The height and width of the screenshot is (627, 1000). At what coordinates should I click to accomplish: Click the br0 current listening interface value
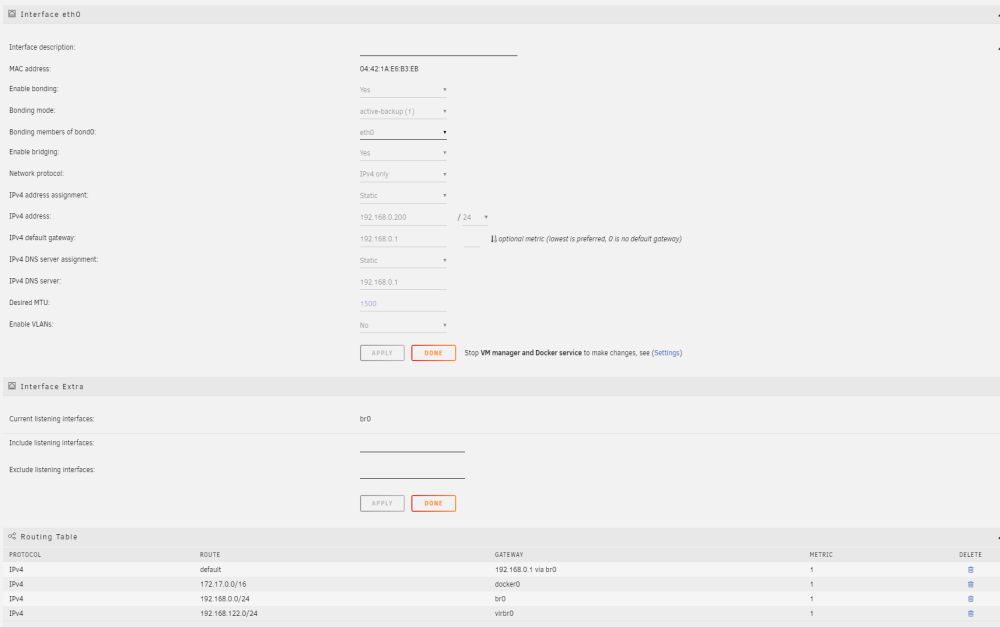click(365, 419)
